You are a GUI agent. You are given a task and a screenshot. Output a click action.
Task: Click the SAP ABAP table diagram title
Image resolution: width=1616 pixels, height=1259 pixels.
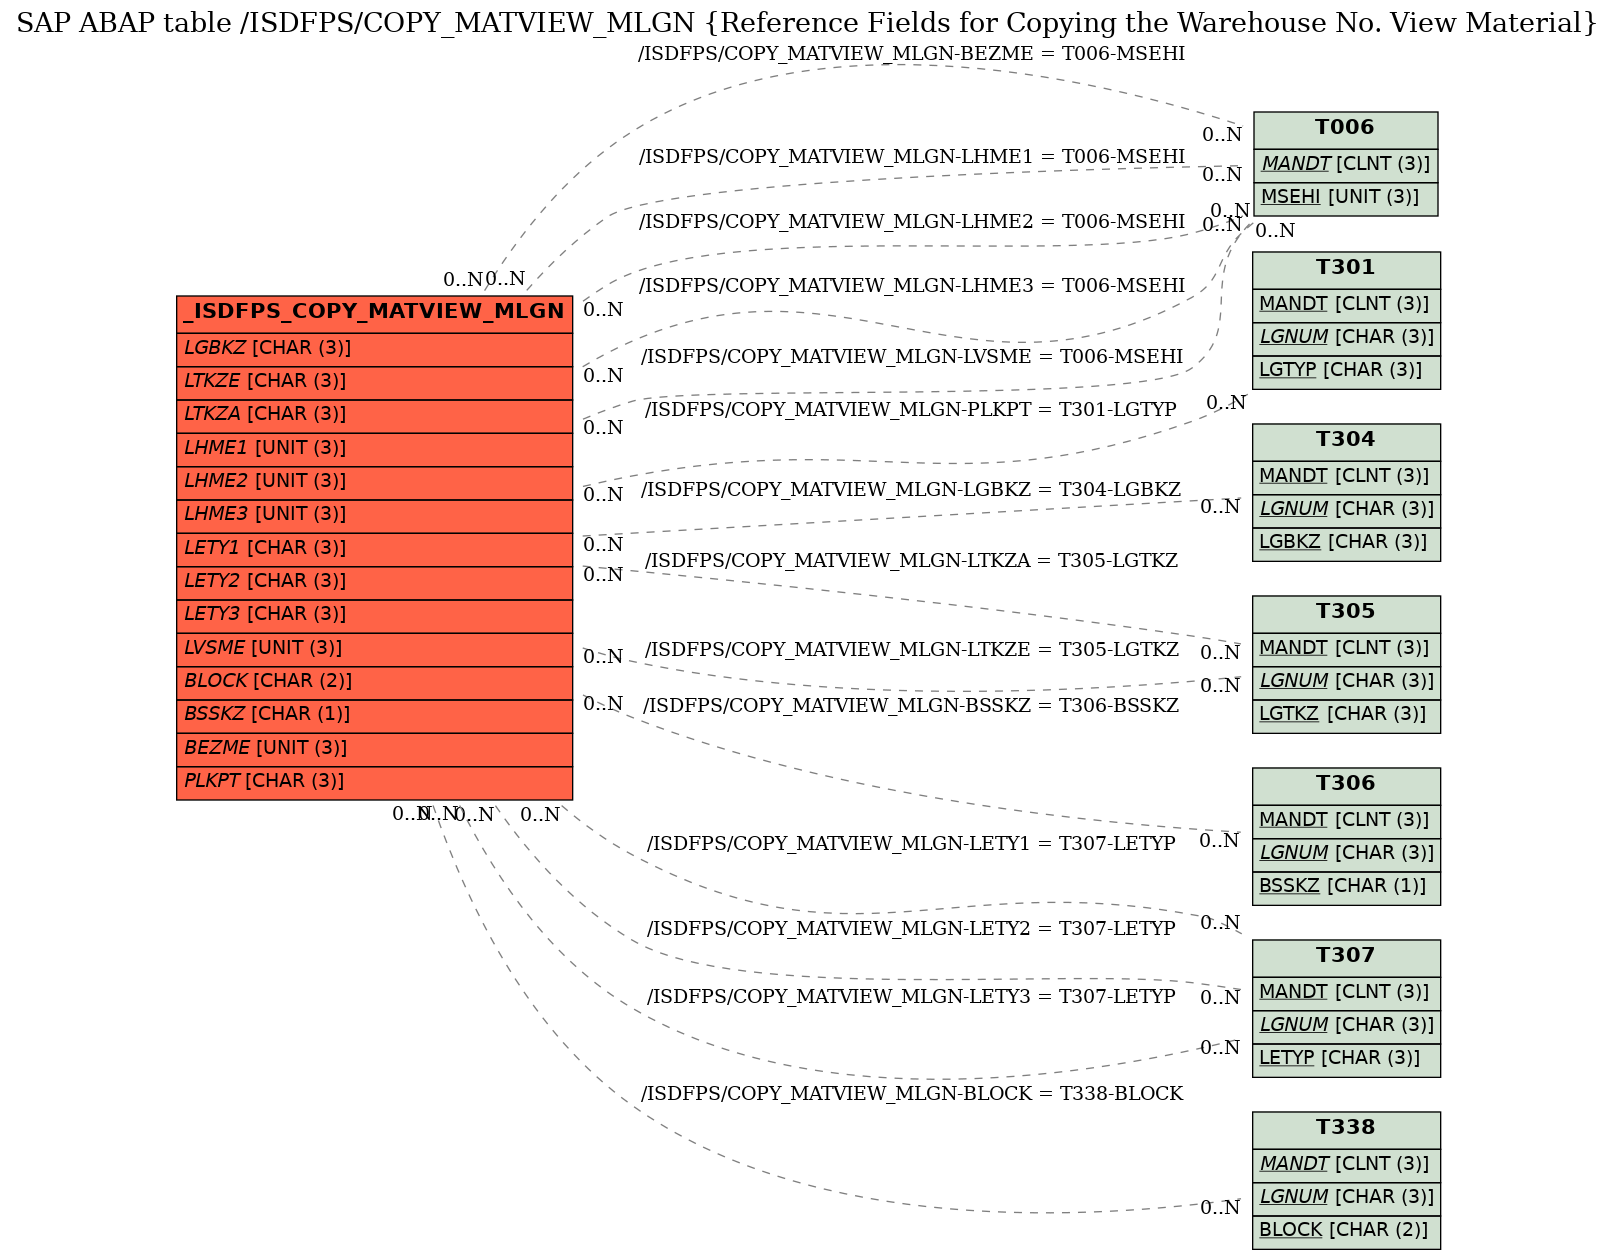click(x=807, y=24)
